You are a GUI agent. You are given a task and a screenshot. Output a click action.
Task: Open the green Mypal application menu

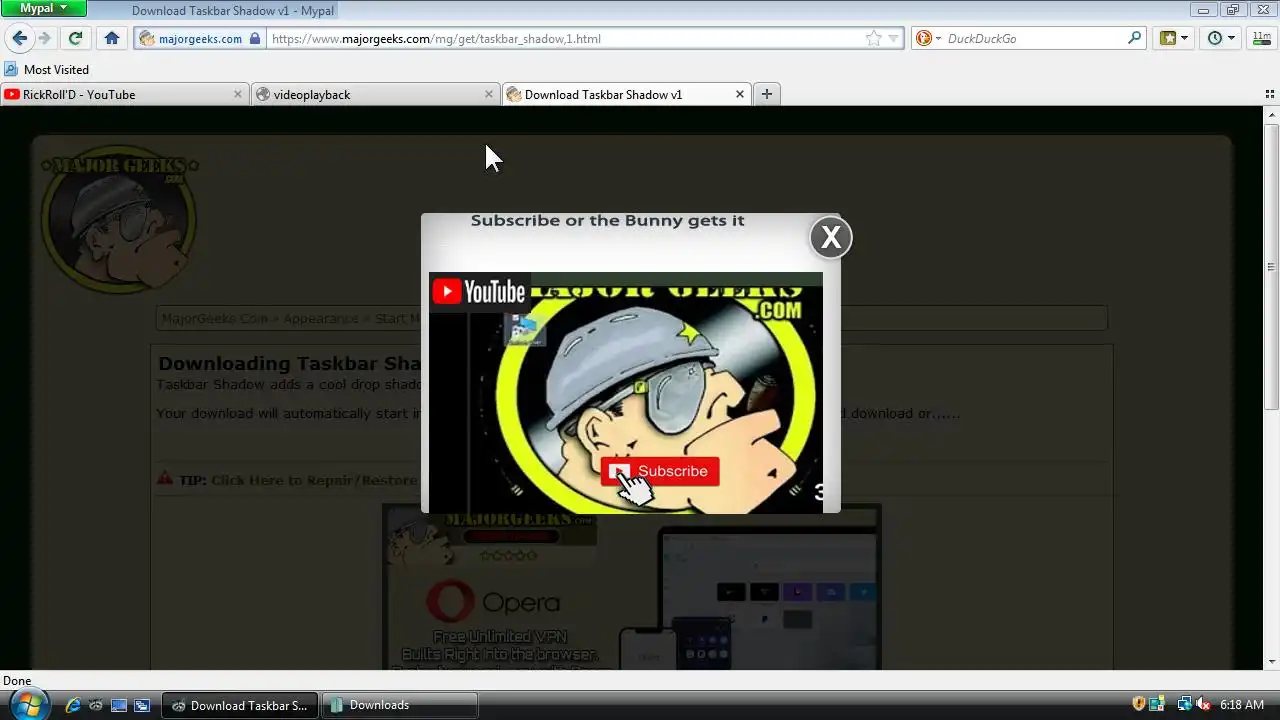tap(43, 8)
